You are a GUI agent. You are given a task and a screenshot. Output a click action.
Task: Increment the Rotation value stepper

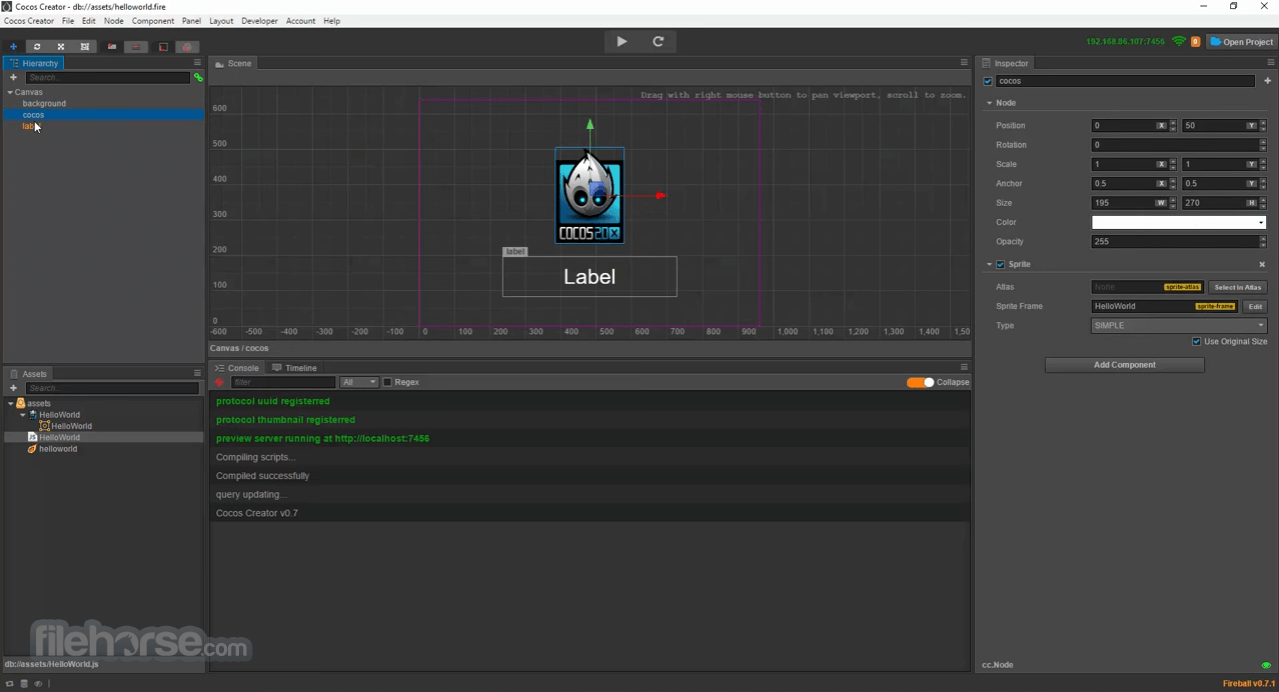pos(1263,141)
